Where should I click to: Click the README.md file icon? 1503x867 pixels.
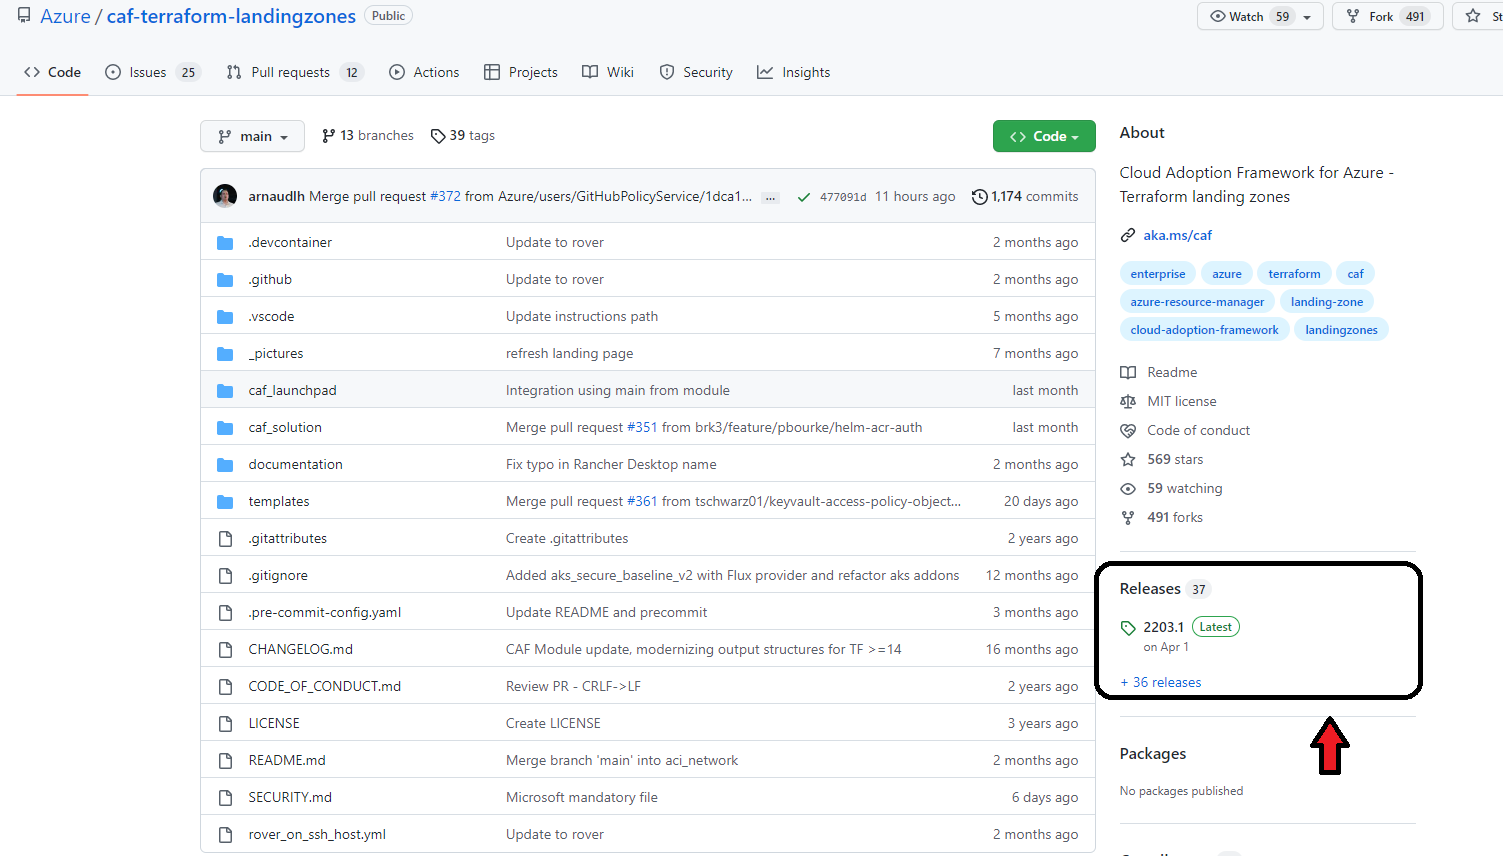(225, 761)
